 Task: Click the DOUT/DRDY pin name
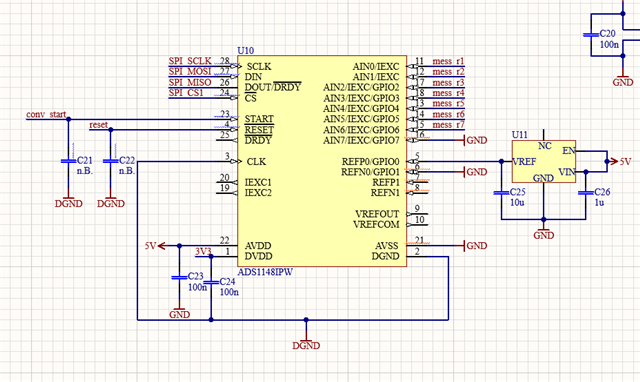click(x=273, y=87)
